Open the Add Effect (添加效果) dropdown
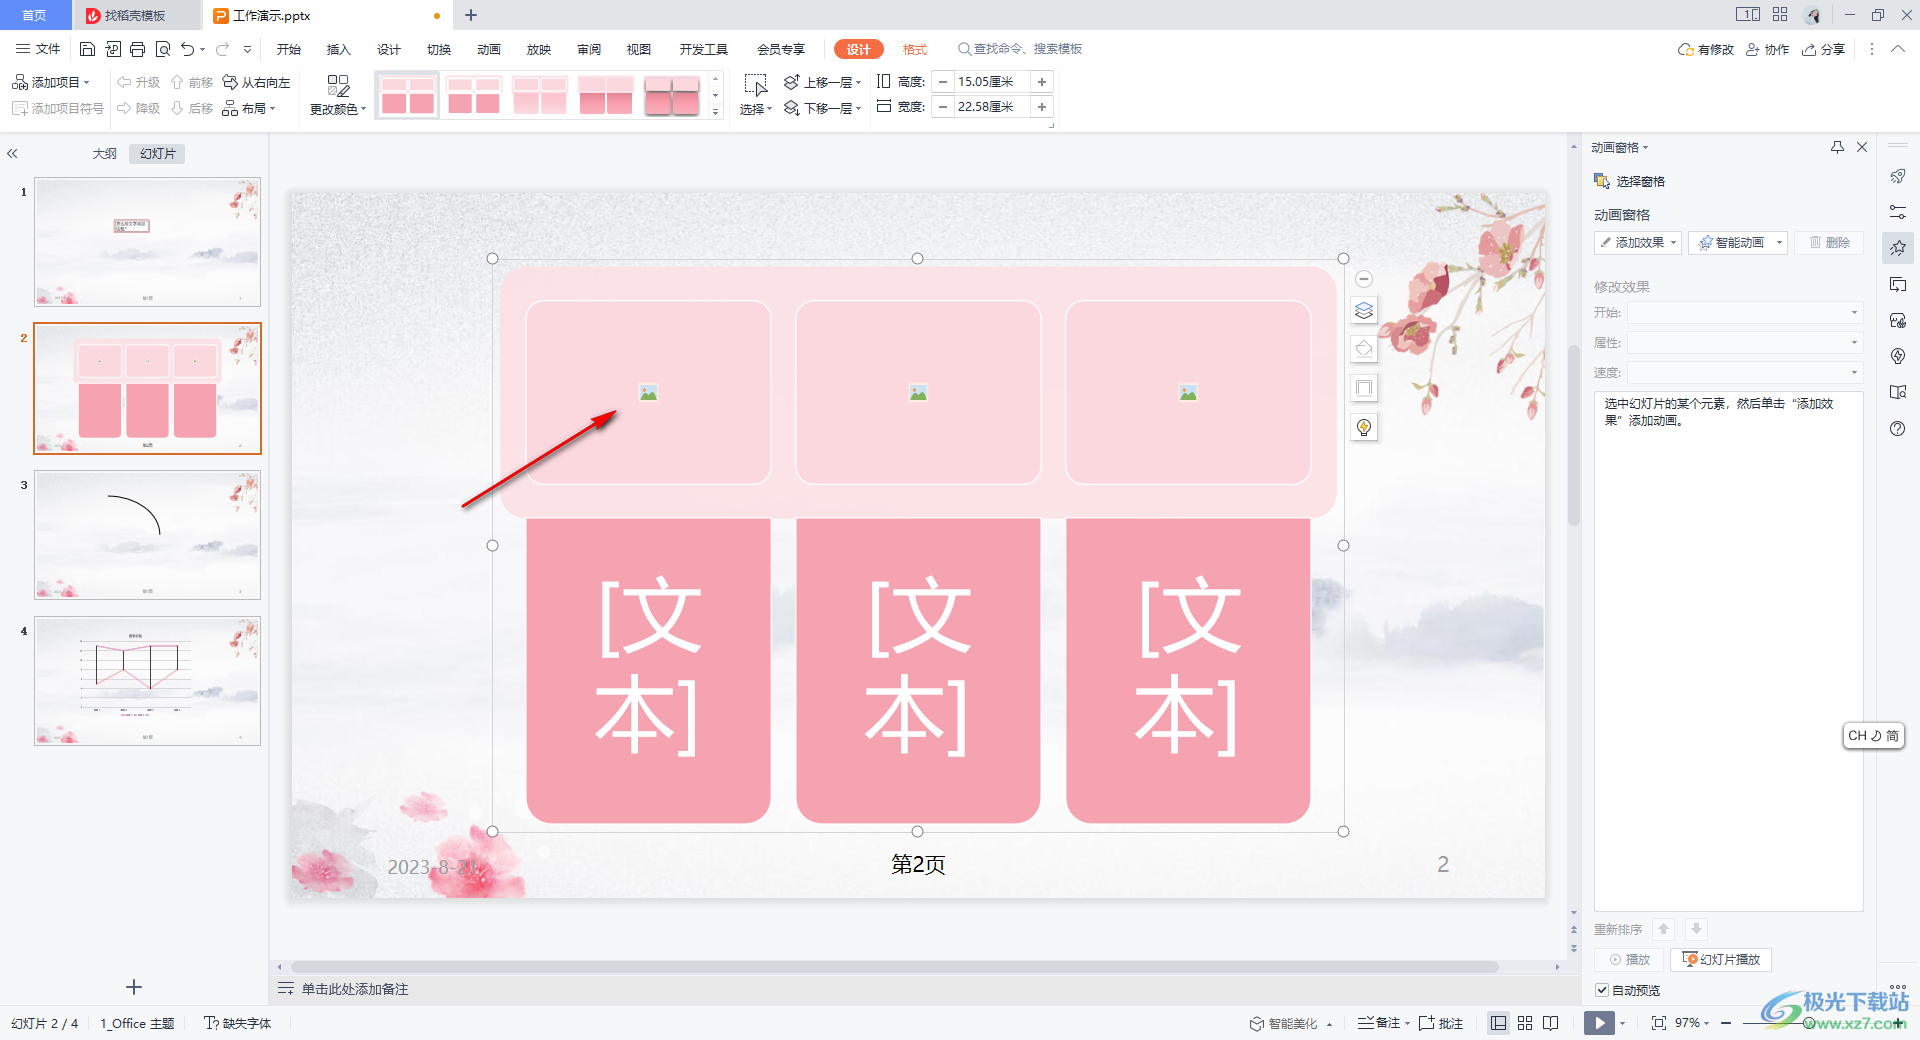Viewport: 1920px width, 1040px height. 1638,243
